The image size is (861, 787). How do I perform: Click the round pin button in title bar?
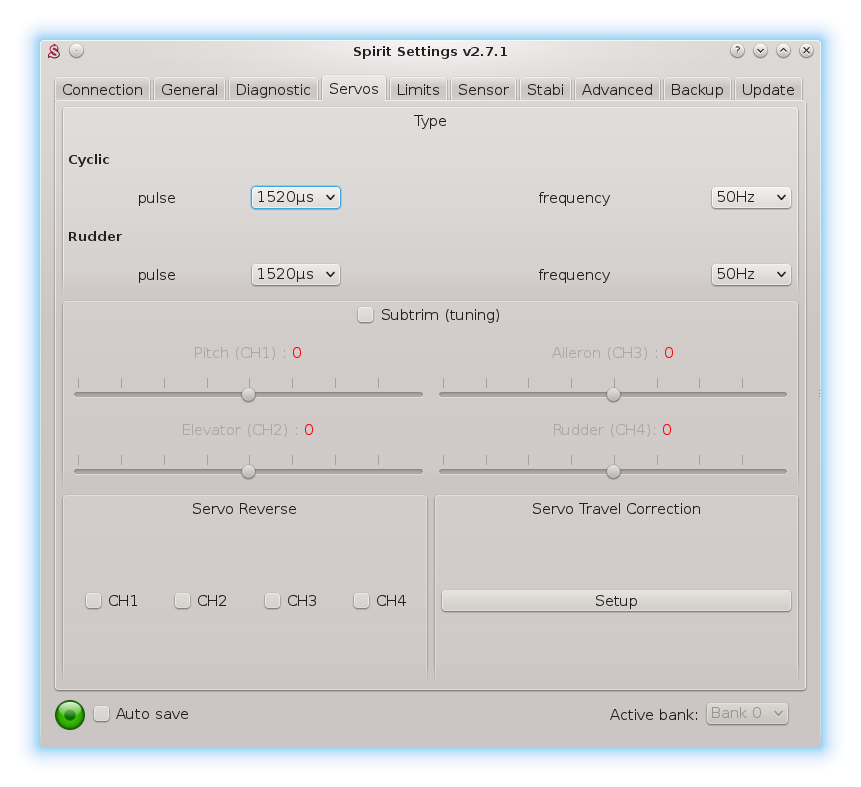tap(77, 51)
